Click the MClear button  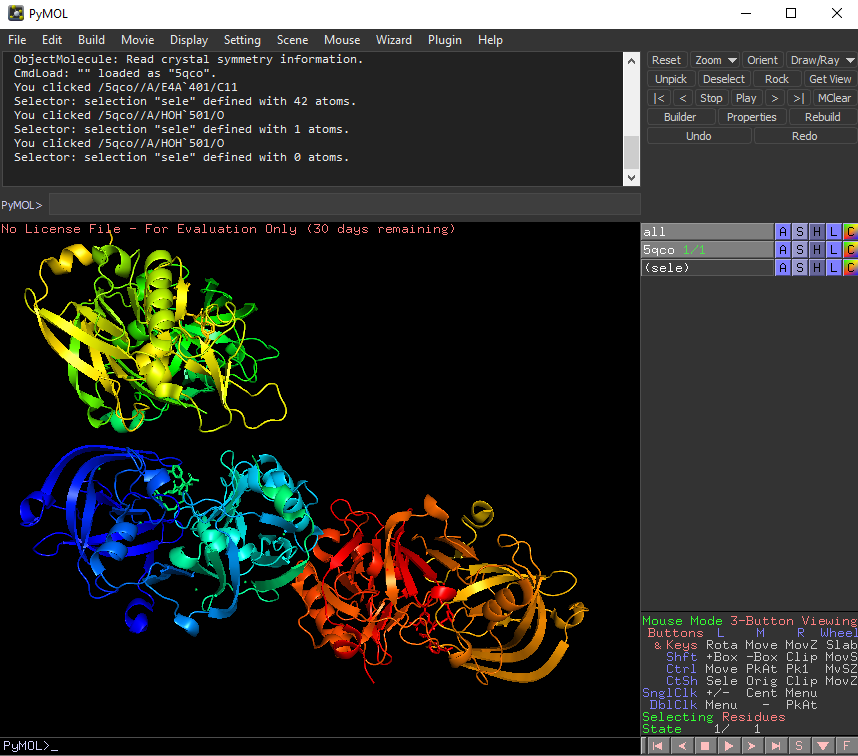tap(834, 98)
